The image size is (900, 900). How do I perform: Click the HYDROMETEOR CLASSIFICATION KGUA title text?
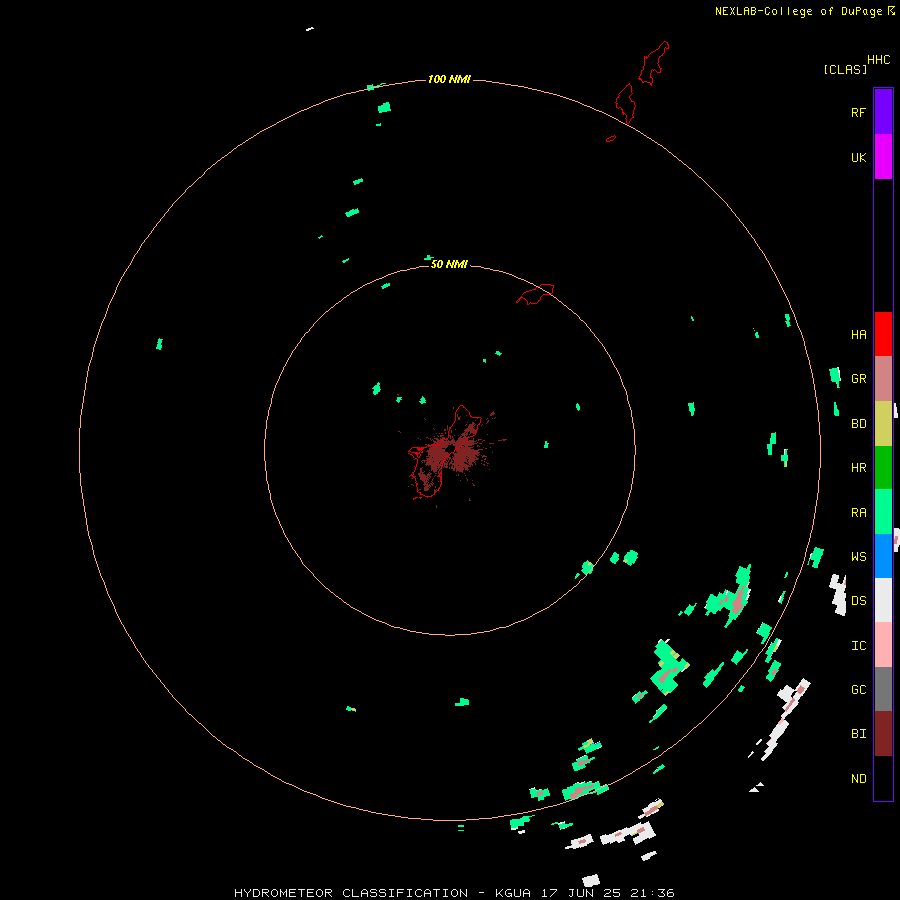454,893
